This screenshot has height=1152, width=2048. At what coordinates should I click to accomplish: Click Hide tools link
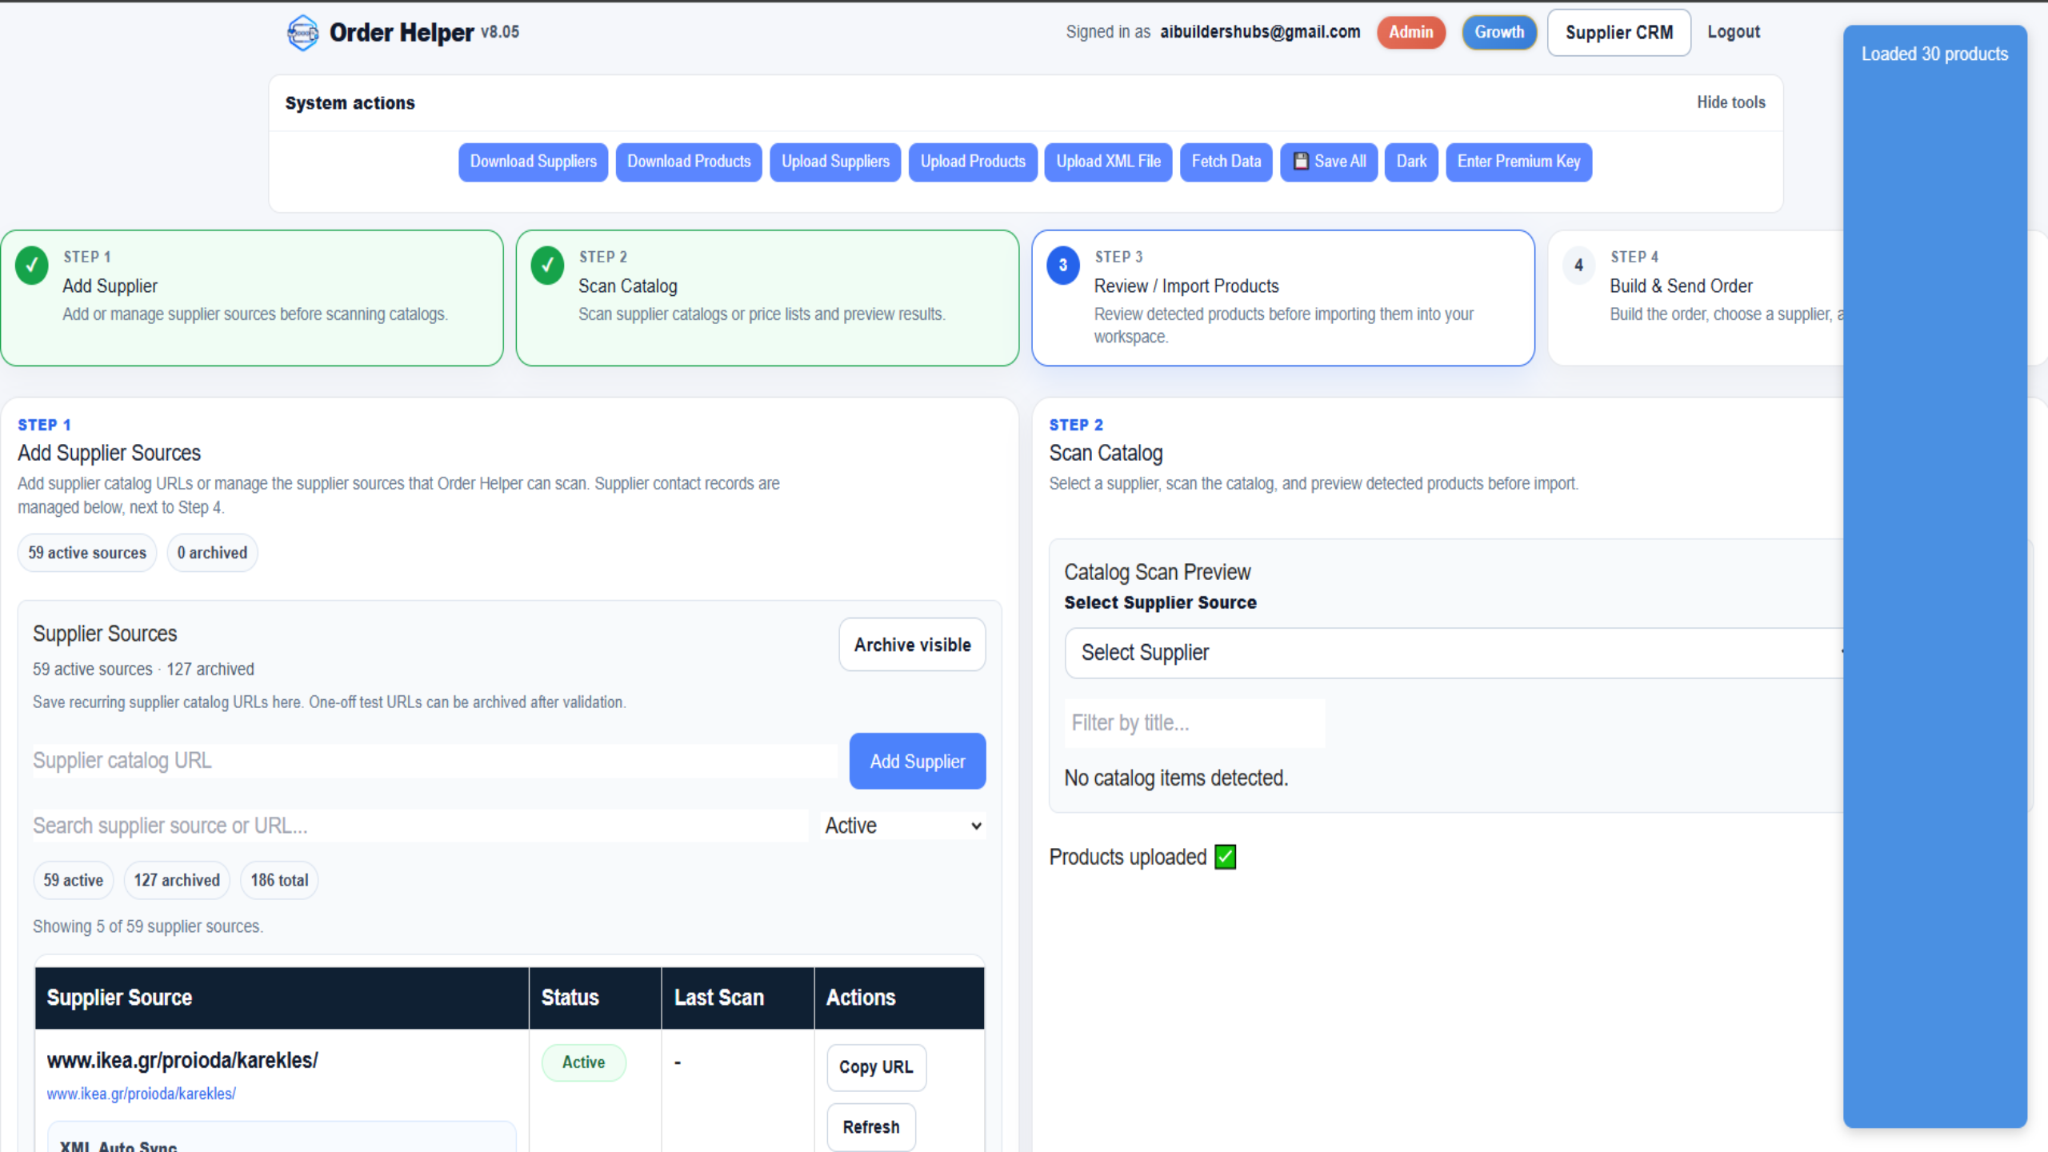[x=1731, y=102]
